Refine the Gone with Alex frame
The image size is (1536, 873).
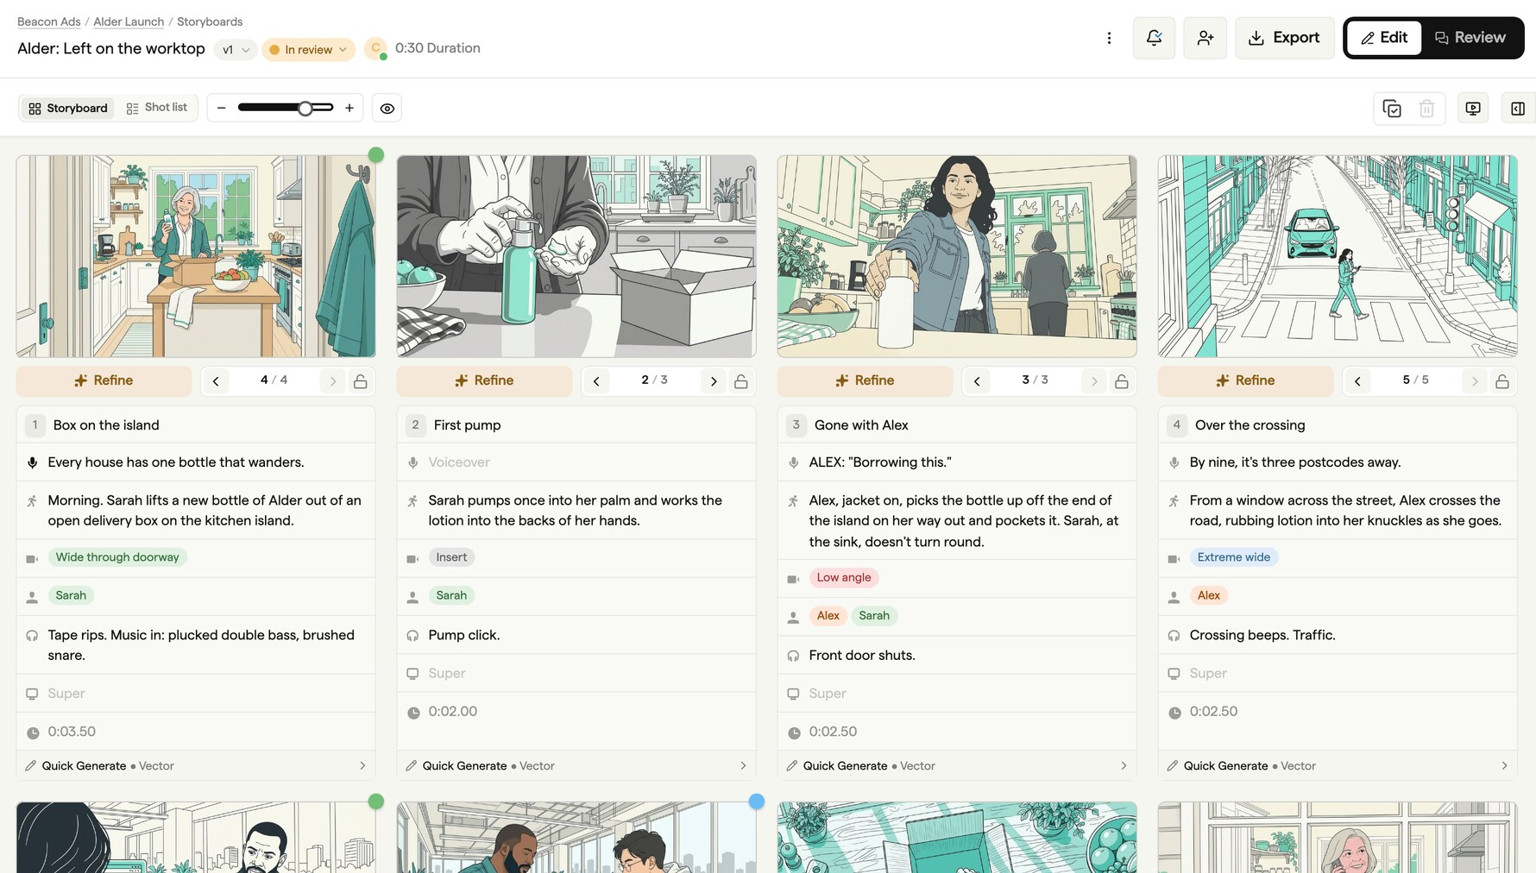(865, 381)
